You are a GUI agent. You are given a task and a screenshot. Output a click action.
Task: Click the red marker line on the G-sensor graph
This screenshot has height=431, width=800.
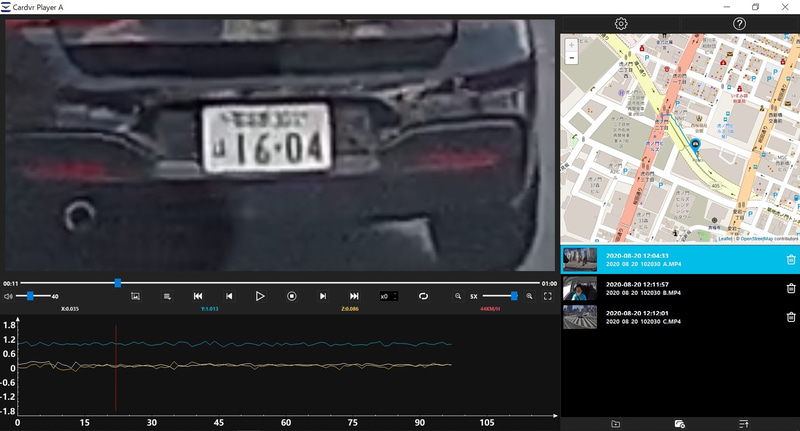[x=116, y=368]
